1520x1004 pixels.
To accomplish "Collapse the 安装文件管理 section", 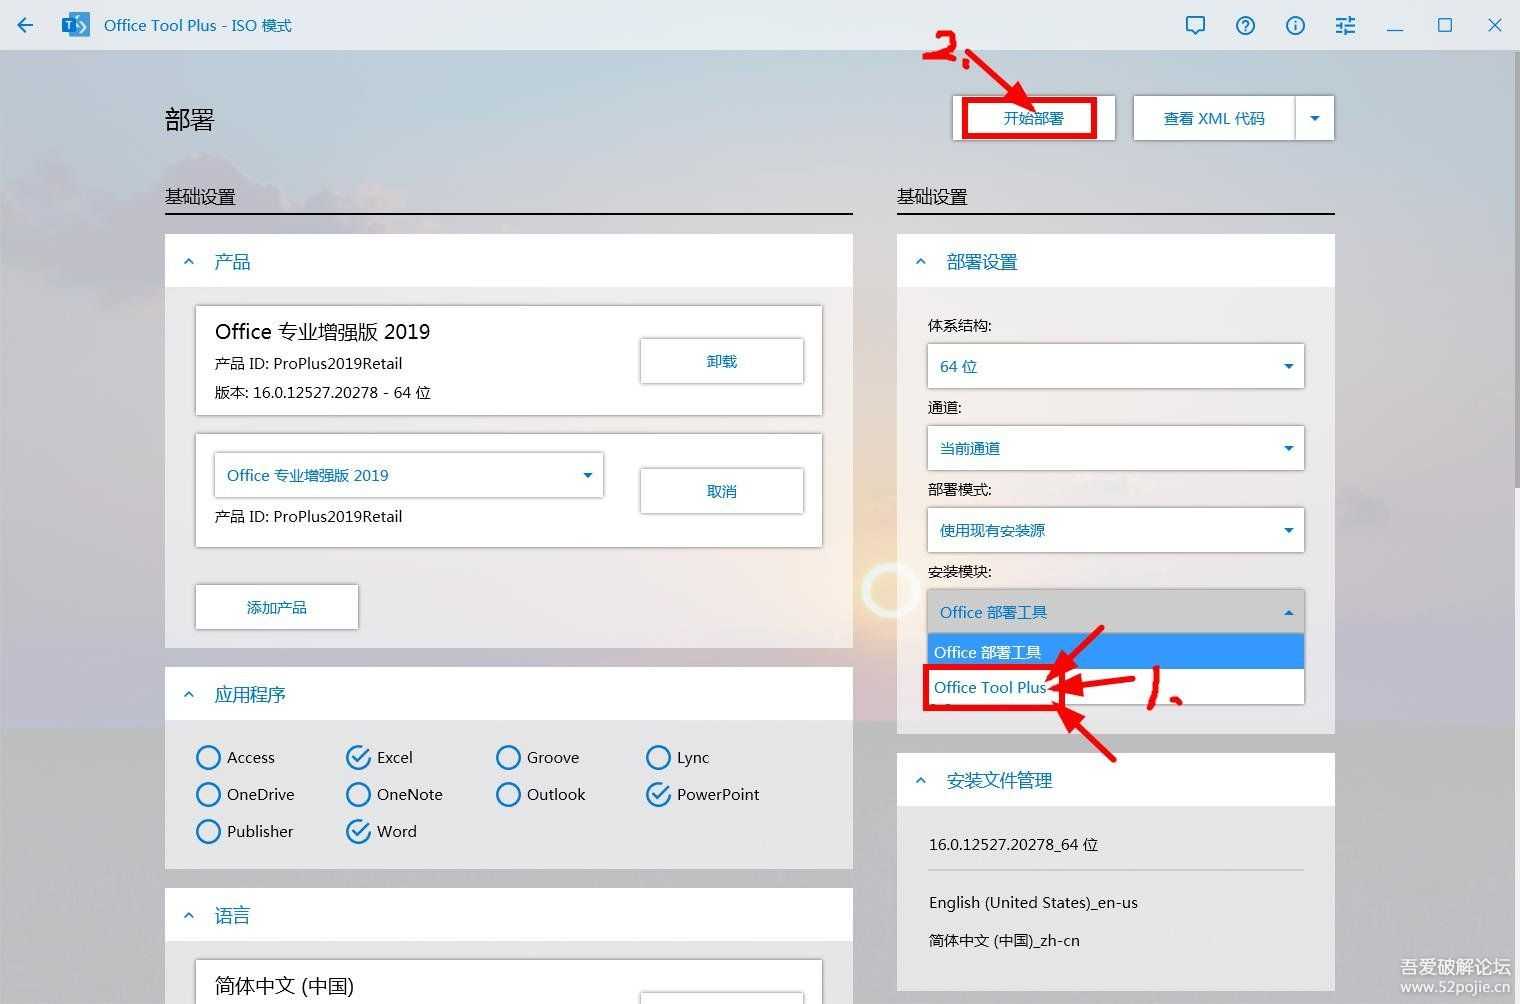I will pos(921,780).
